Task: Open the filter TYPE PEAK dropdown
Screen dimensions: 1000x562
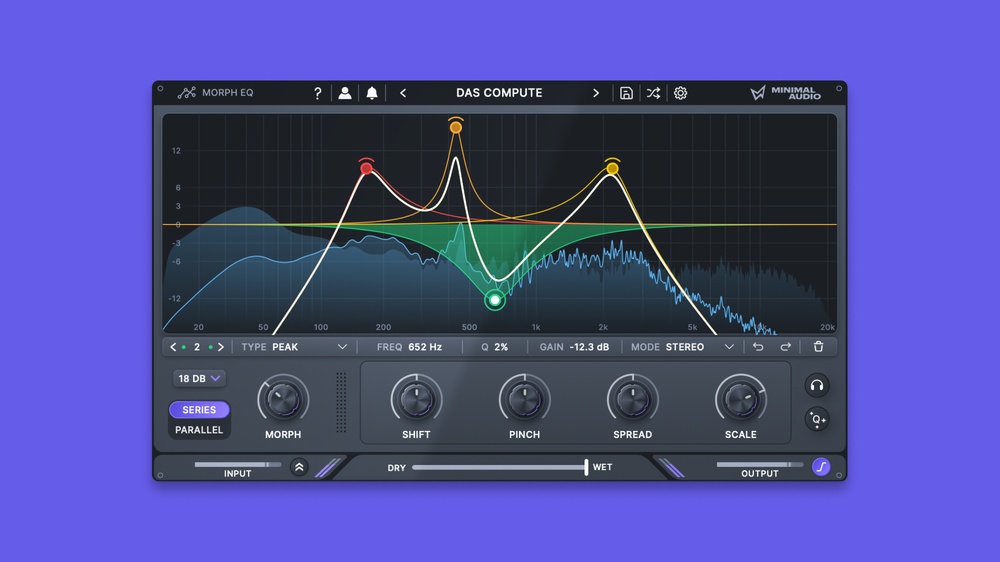Action: pos(294,347)
